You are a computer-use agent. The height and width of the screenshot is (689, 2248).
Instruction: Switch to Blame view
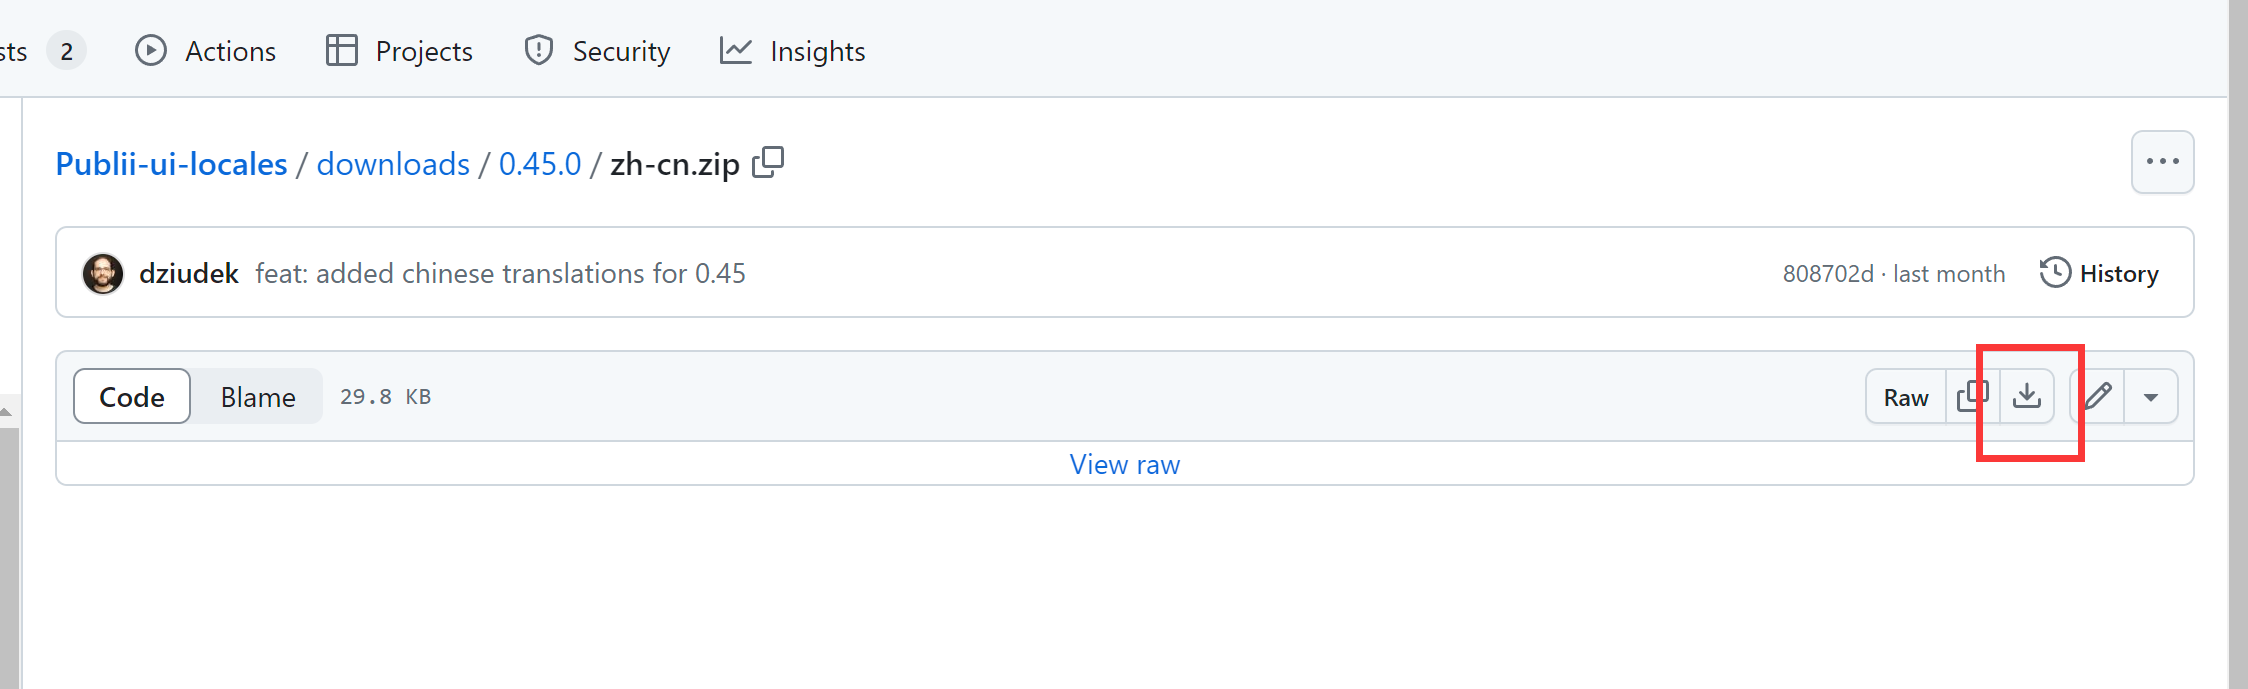258,397
